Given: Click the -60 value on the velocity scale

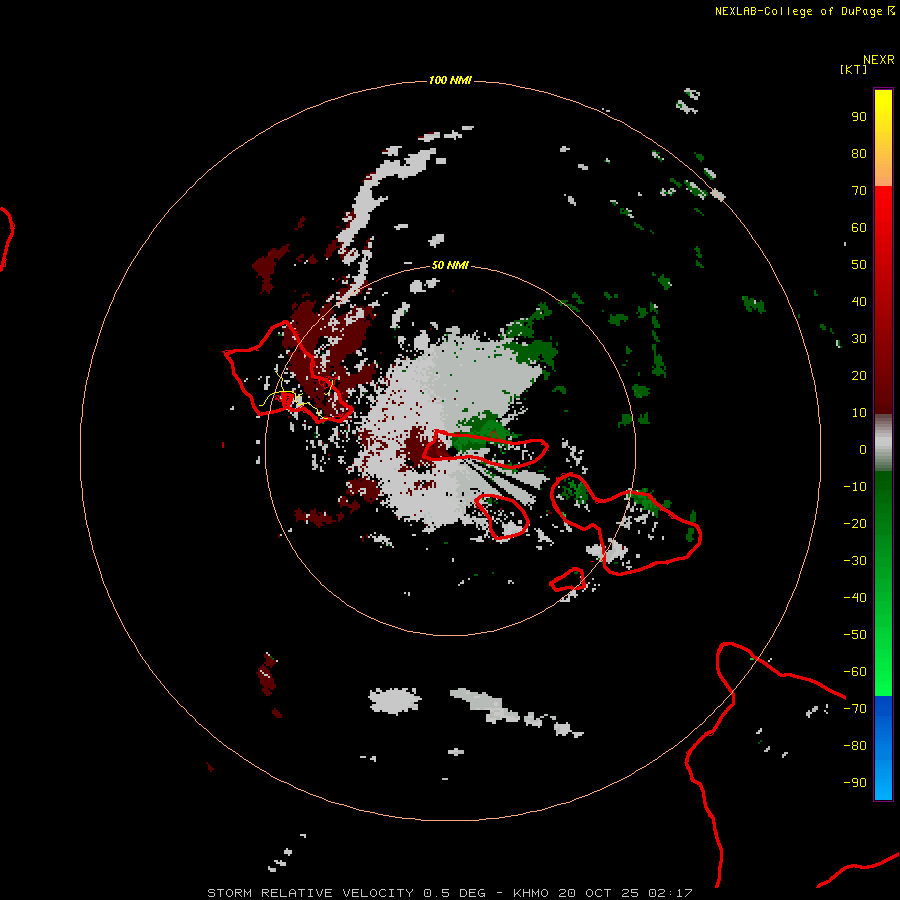Looking at the screenshot, I should click(x=855, y=672).
